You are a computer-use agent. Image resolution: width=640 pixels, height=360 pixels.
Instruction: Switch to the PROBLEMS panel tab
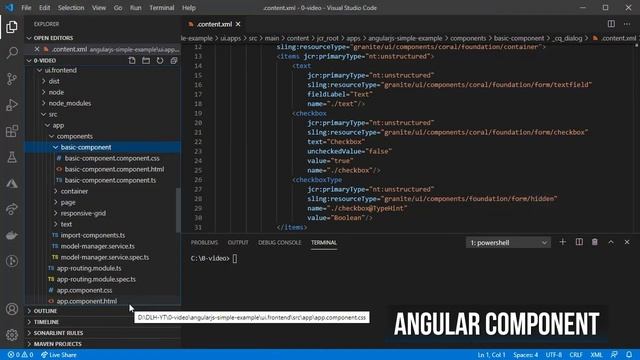[x=204, y=242]
